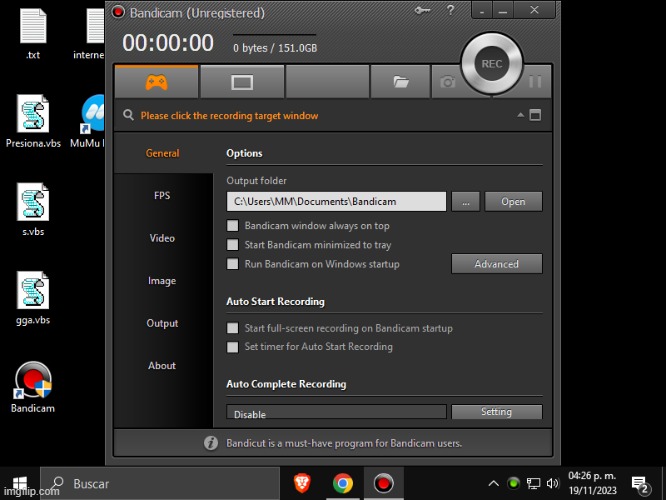The width and height of the screenshot is (666, 500).
Task: Click the Please click the recording target window text
Action: pyautogui.click(x=229, y=116)
